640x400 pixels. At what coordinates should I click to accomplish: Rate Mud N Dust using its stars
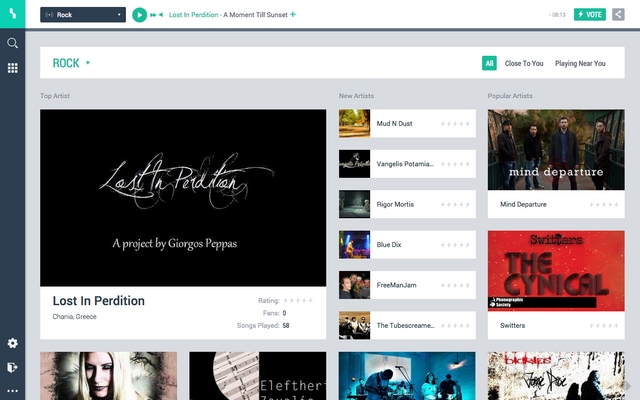coord(456,124)
